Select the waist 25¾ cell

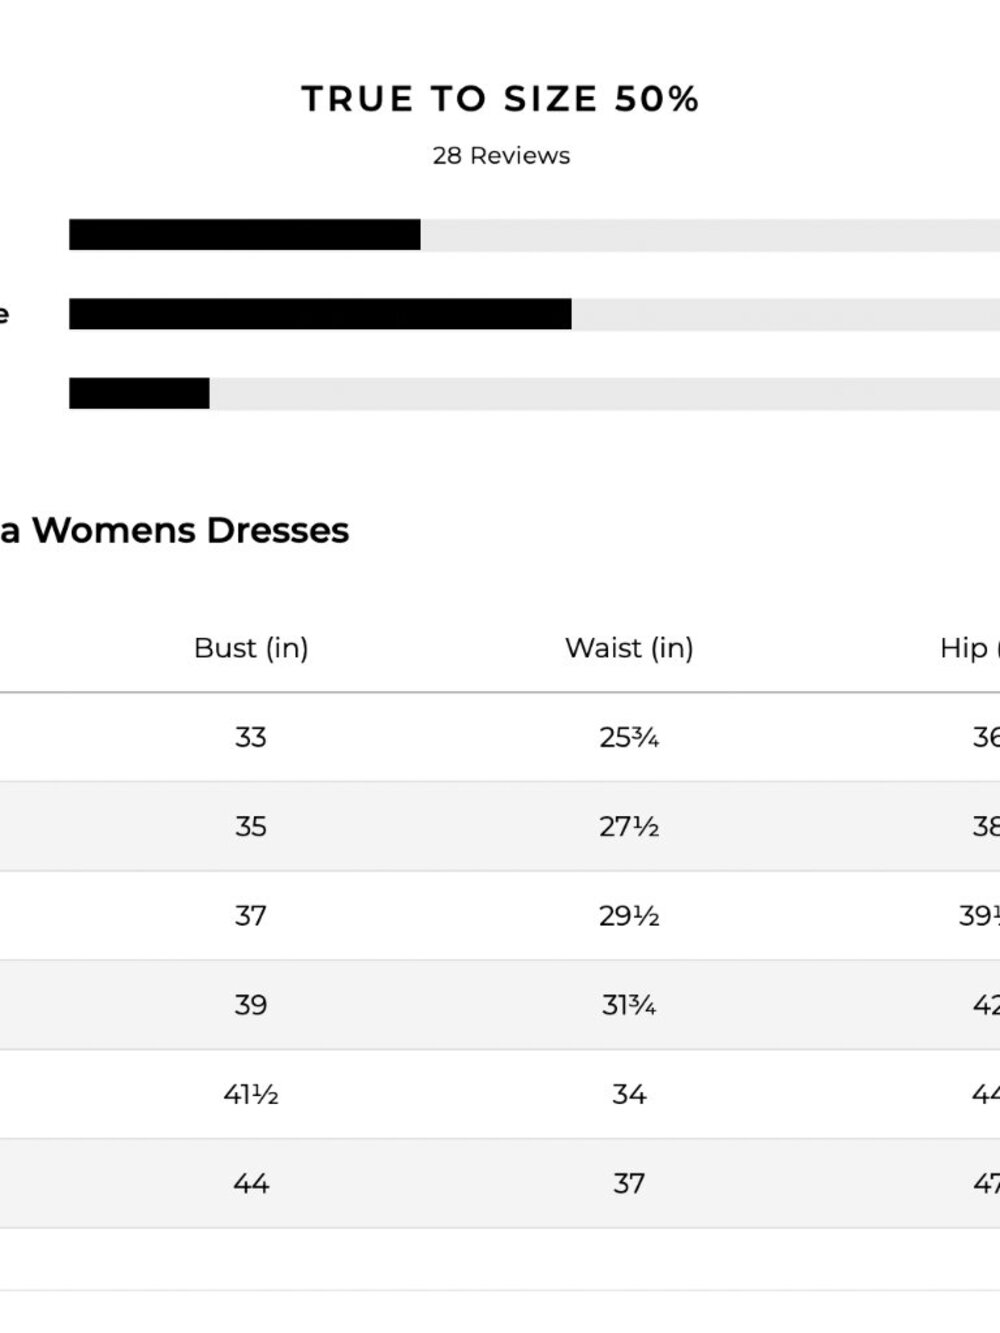click(629, 737)
